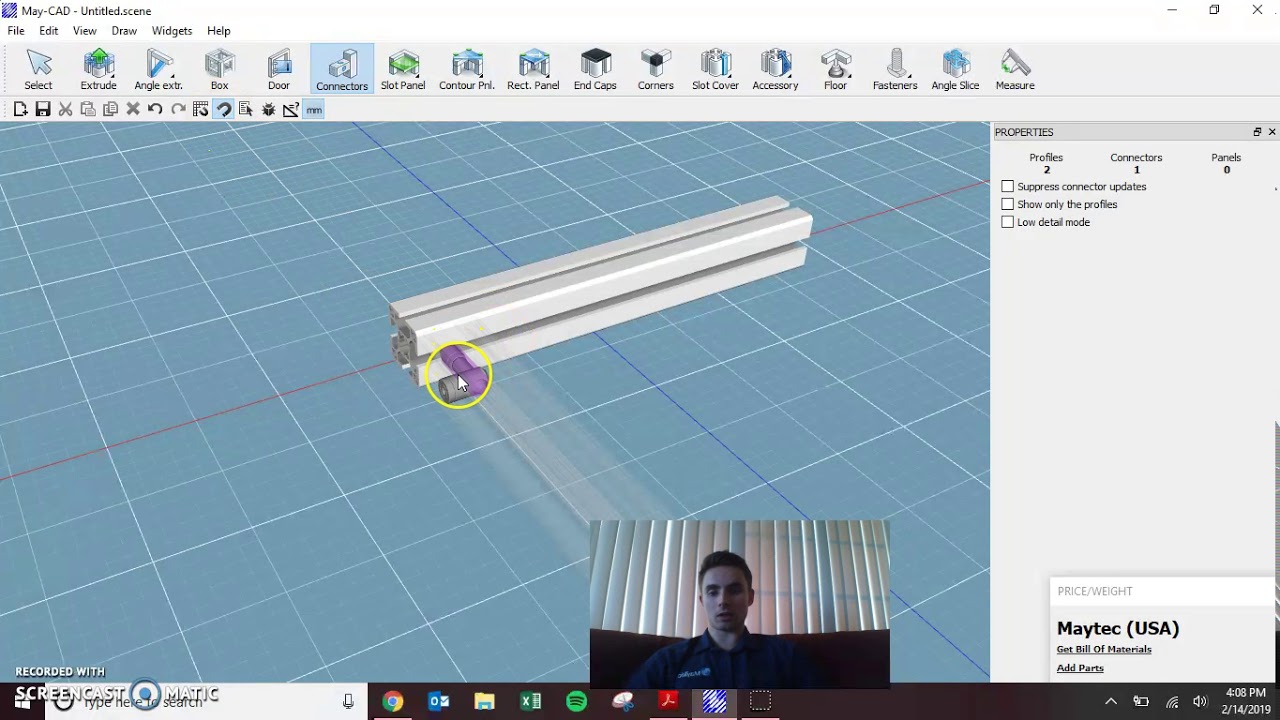
Task: Select the Measure tool
Action: point(1015,69)
